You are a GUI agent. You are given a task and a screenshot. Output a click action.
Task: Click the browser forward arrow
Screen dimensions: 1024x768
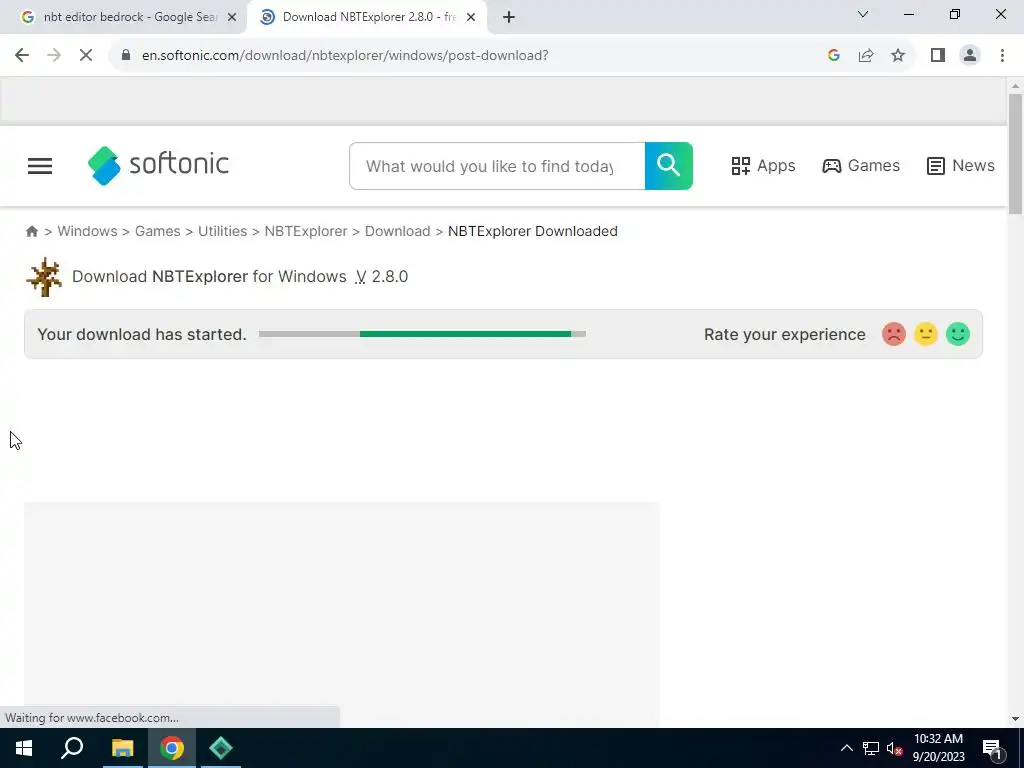pyautogui.click(x=54, y=56)
